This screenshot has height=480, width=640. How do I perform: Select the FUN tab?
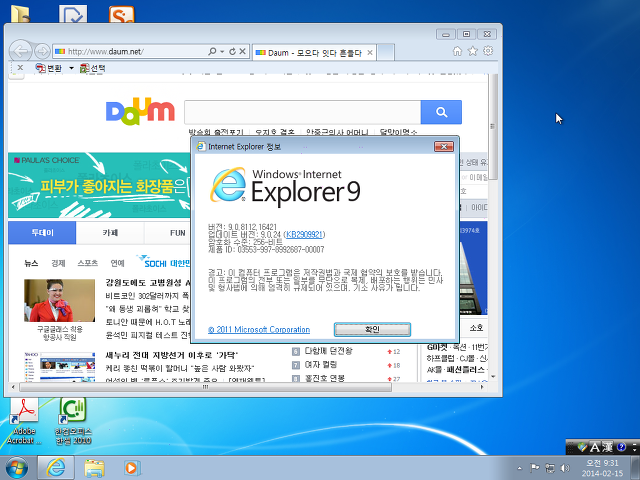click(177, 233)
